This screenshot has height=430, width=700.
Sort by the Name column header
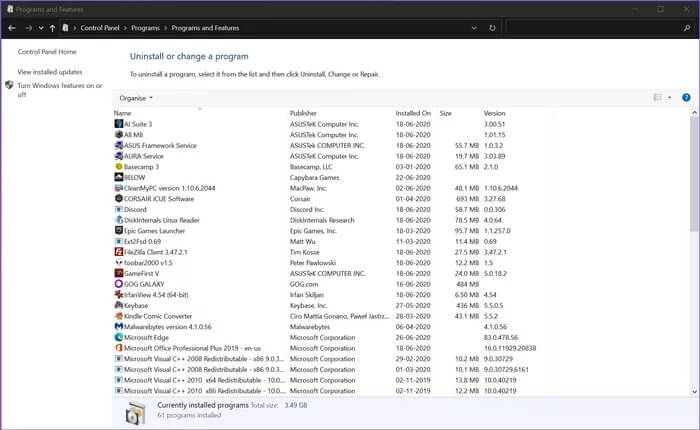(122, 113)
